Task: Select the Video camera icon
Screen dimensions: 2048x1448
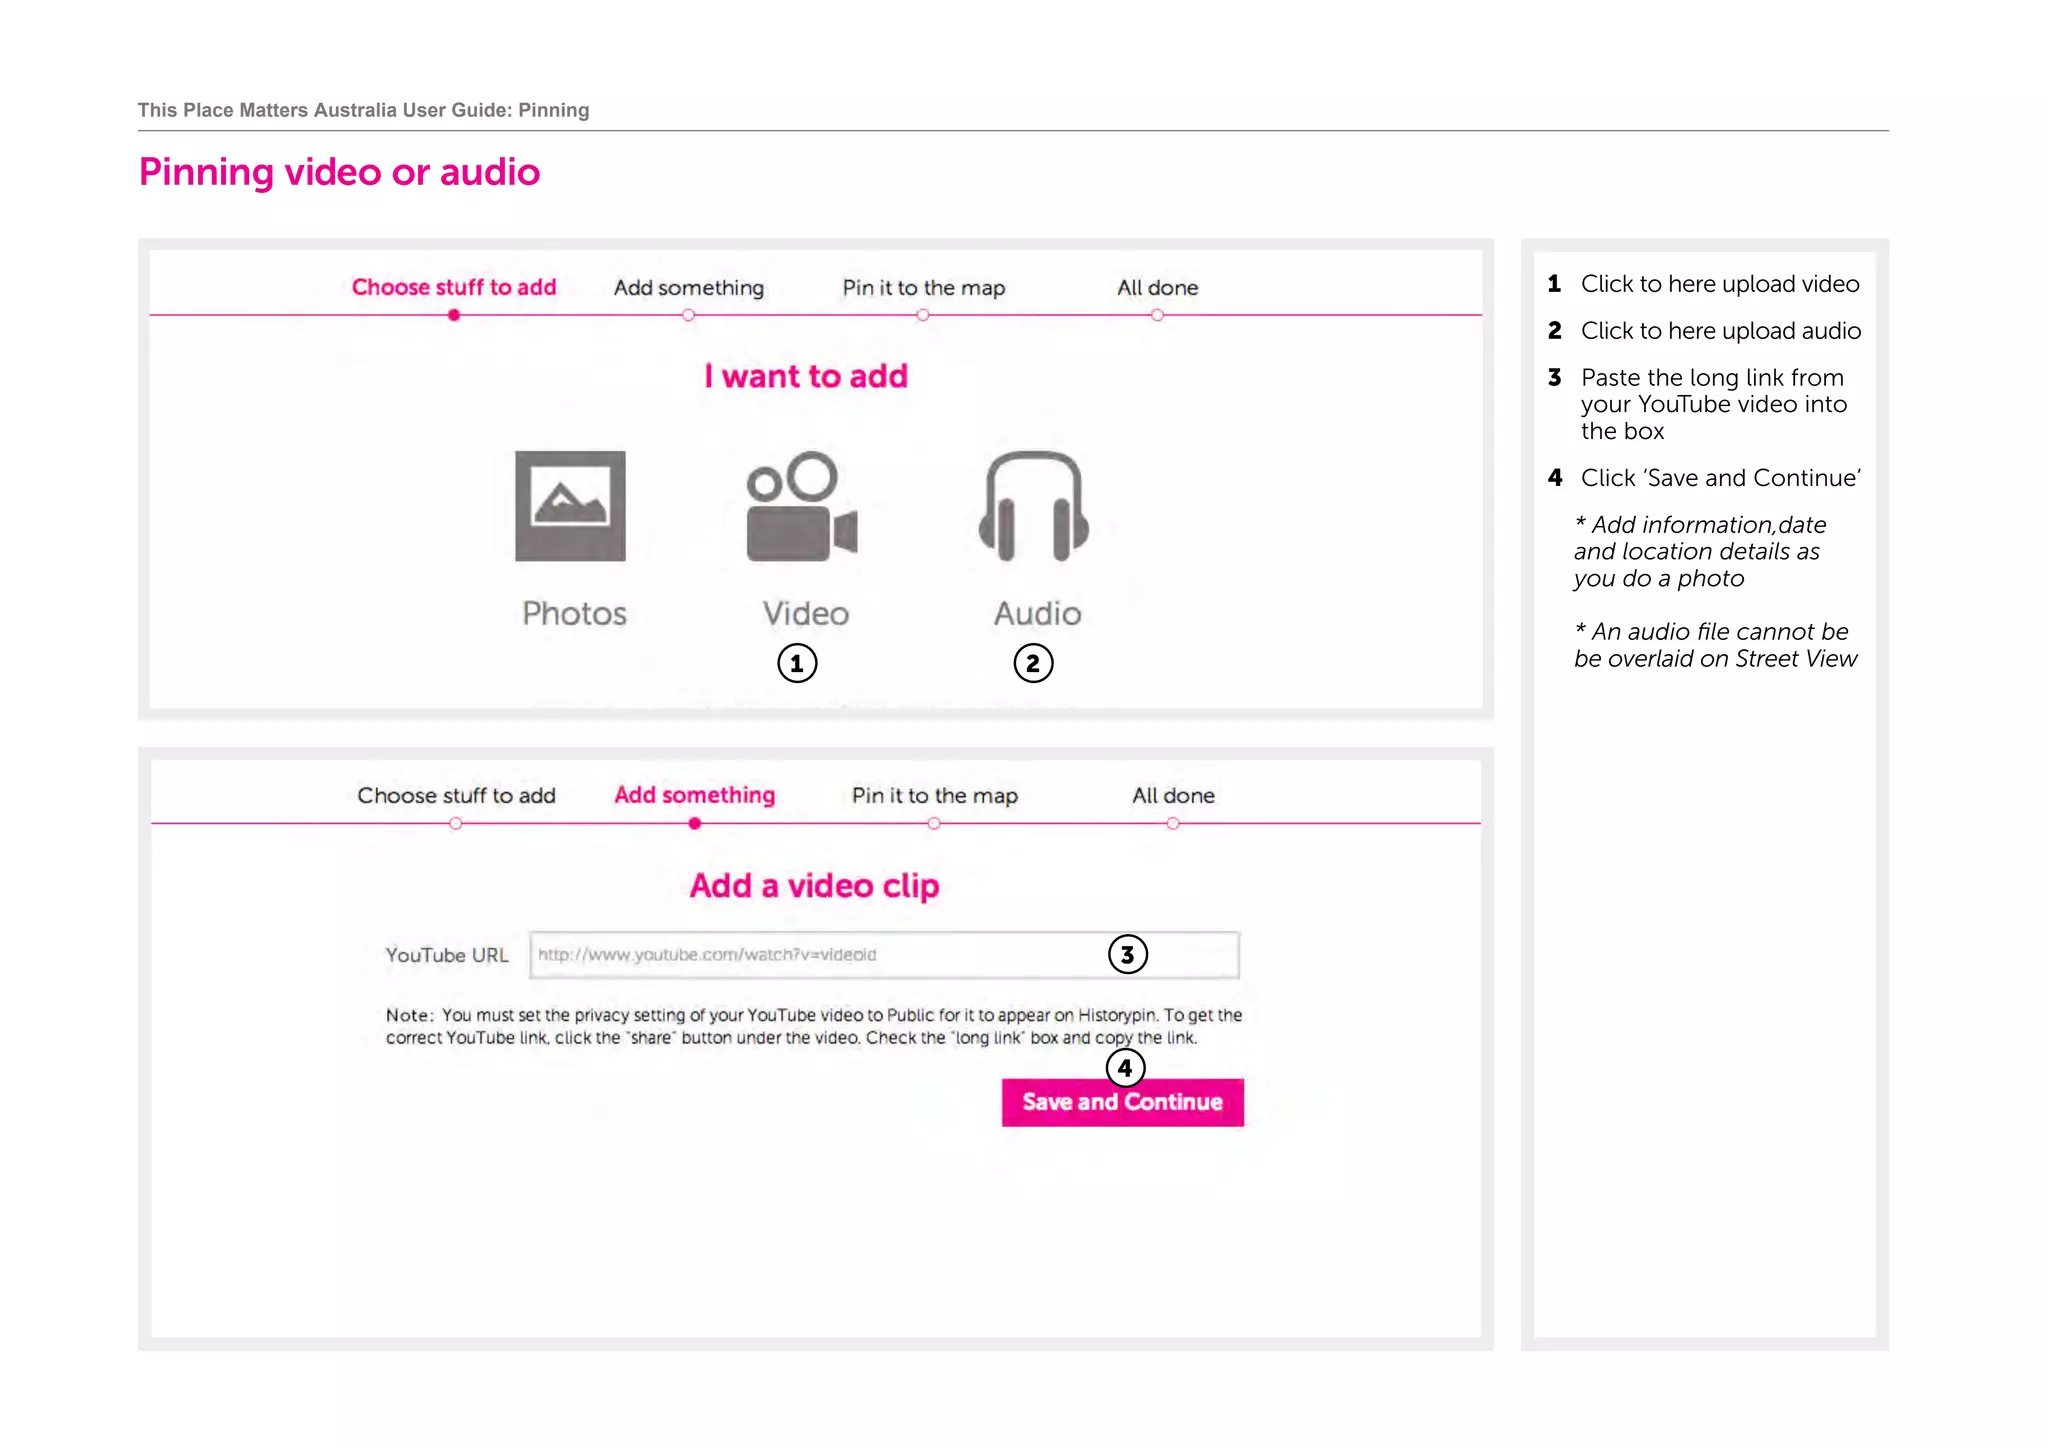Action: (802, 506)
